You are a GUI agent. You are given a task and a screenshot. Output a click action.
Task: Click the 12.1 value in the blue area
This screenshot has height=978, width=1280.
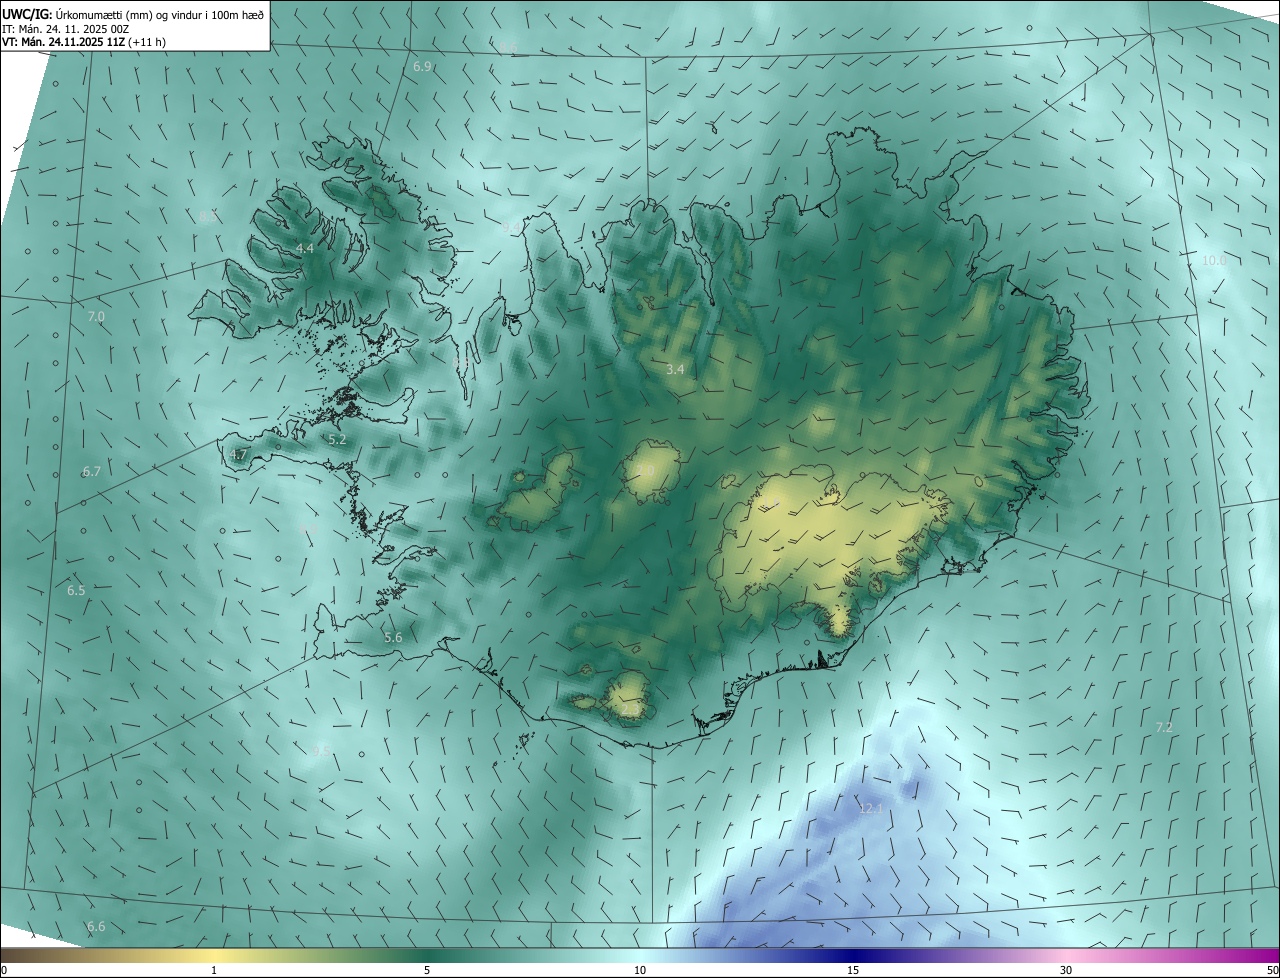872,808
